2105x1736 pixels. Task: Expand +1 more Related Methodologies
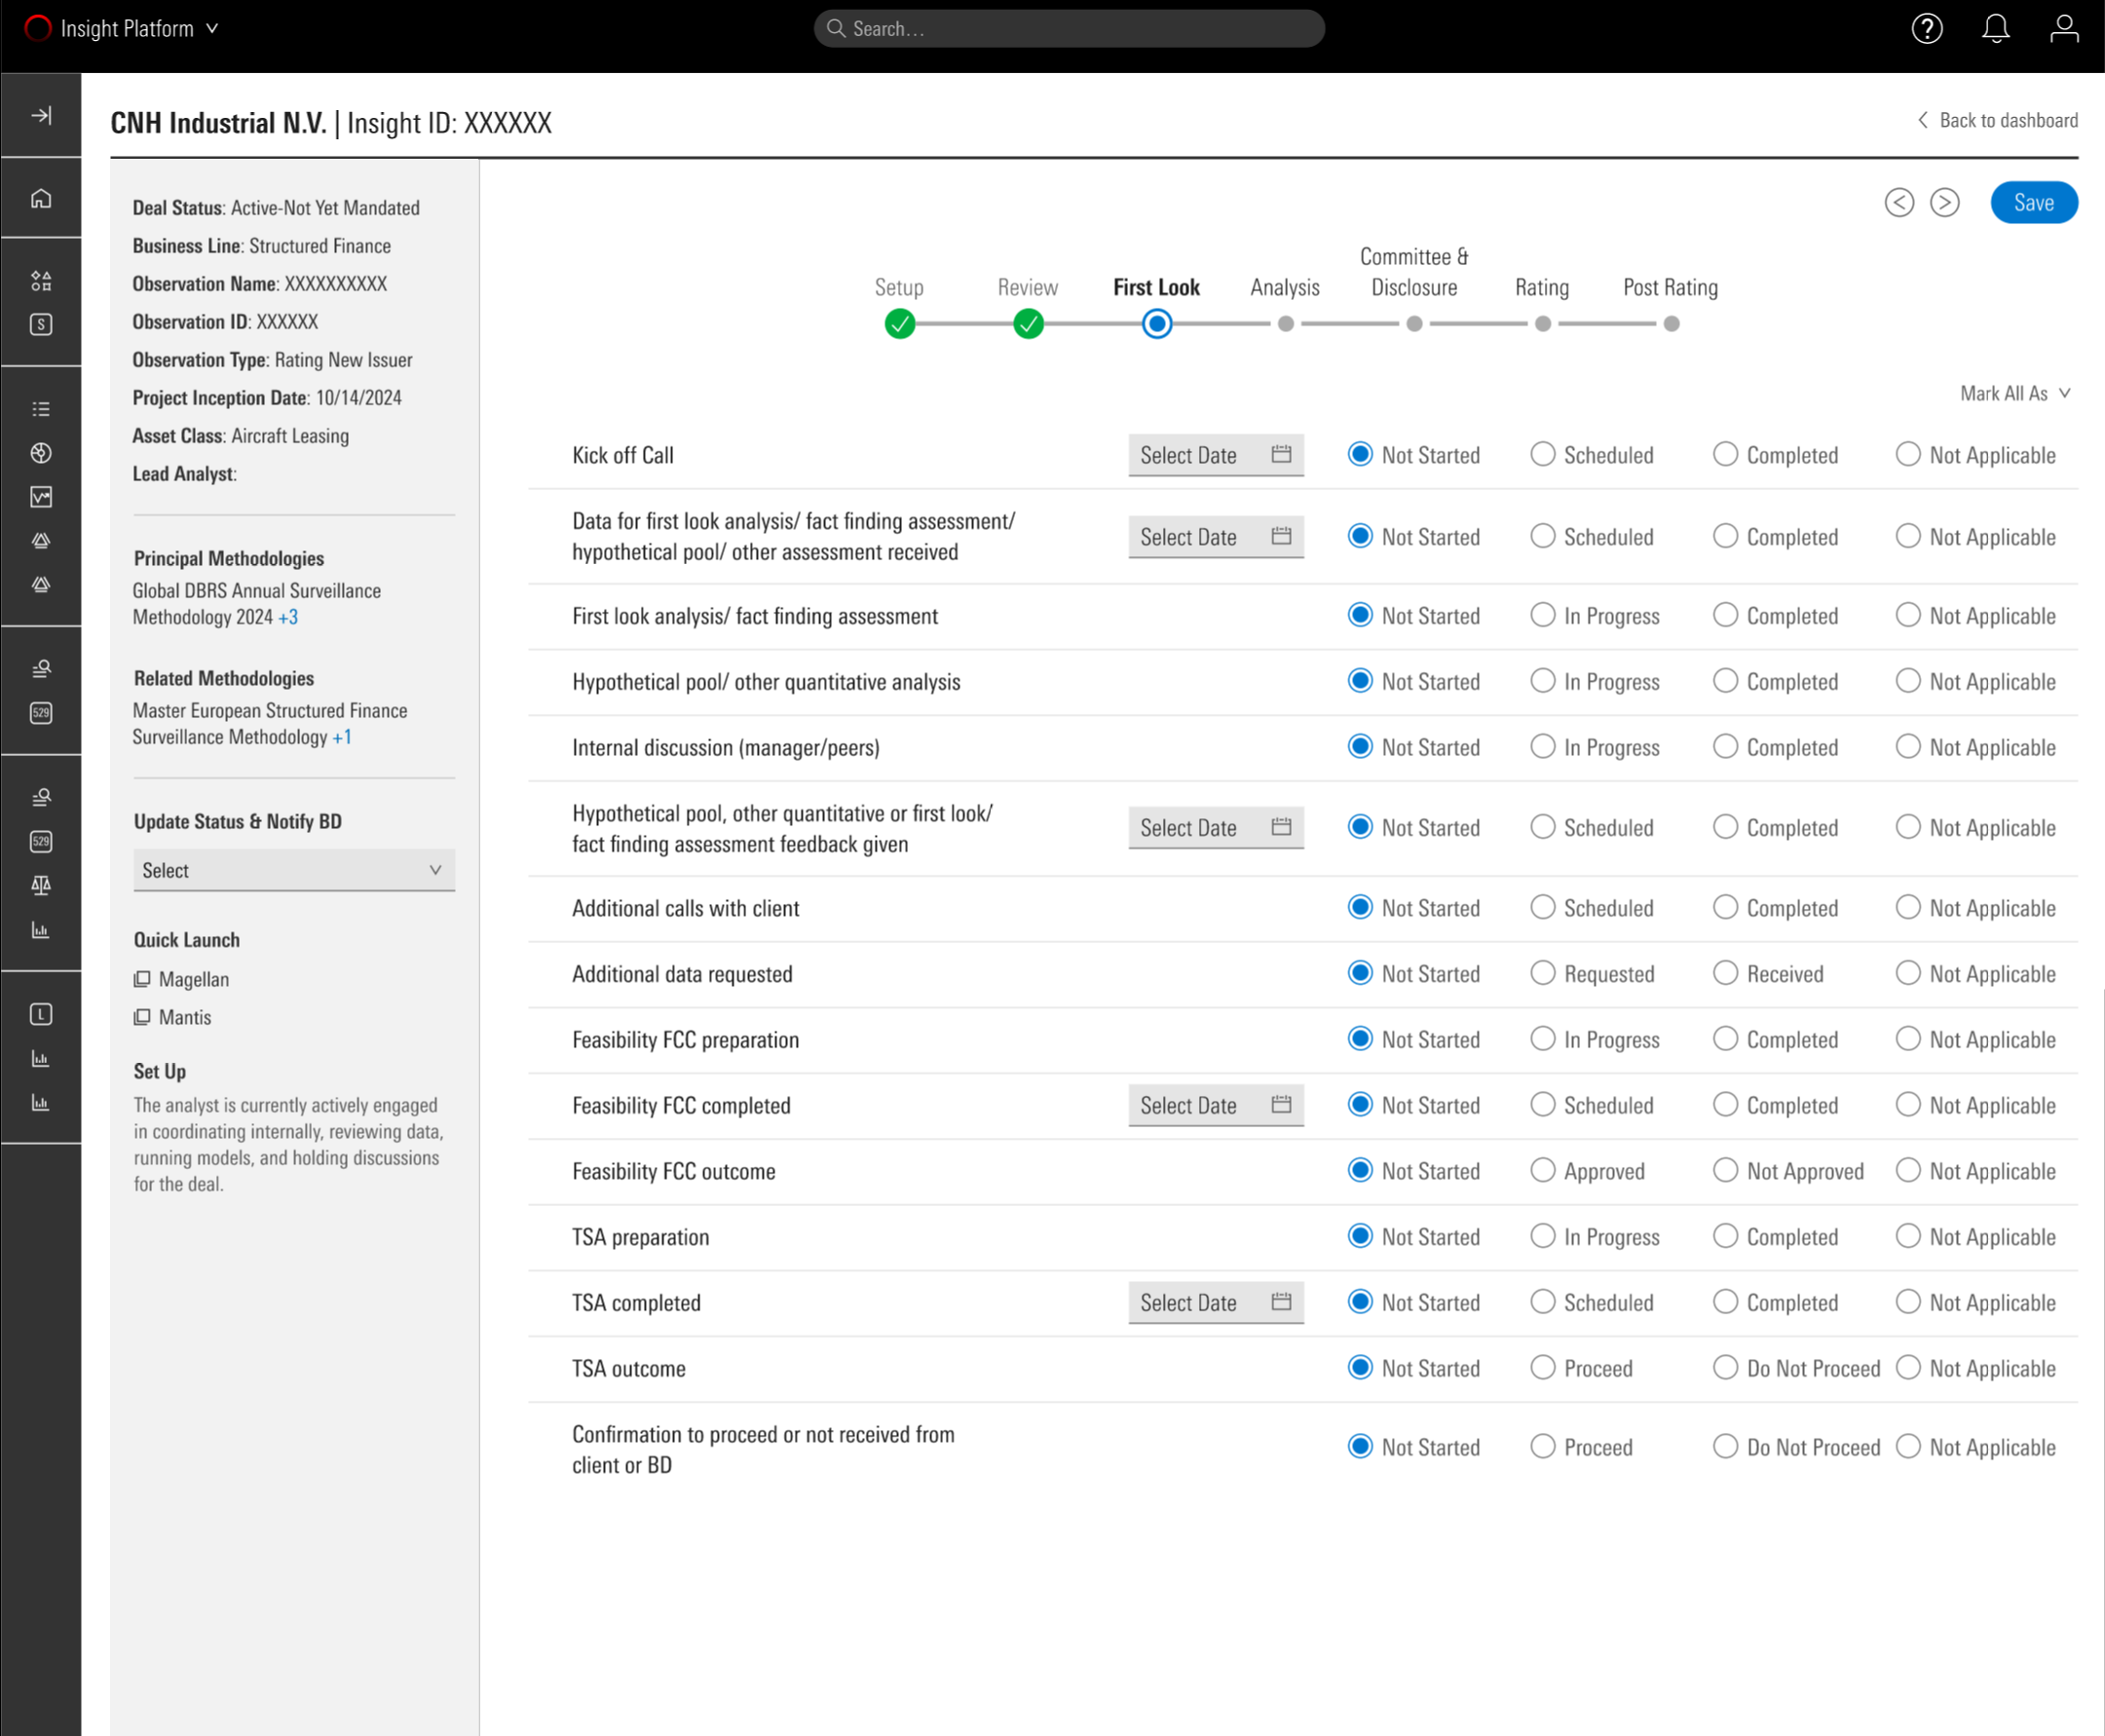pos(342,738)
